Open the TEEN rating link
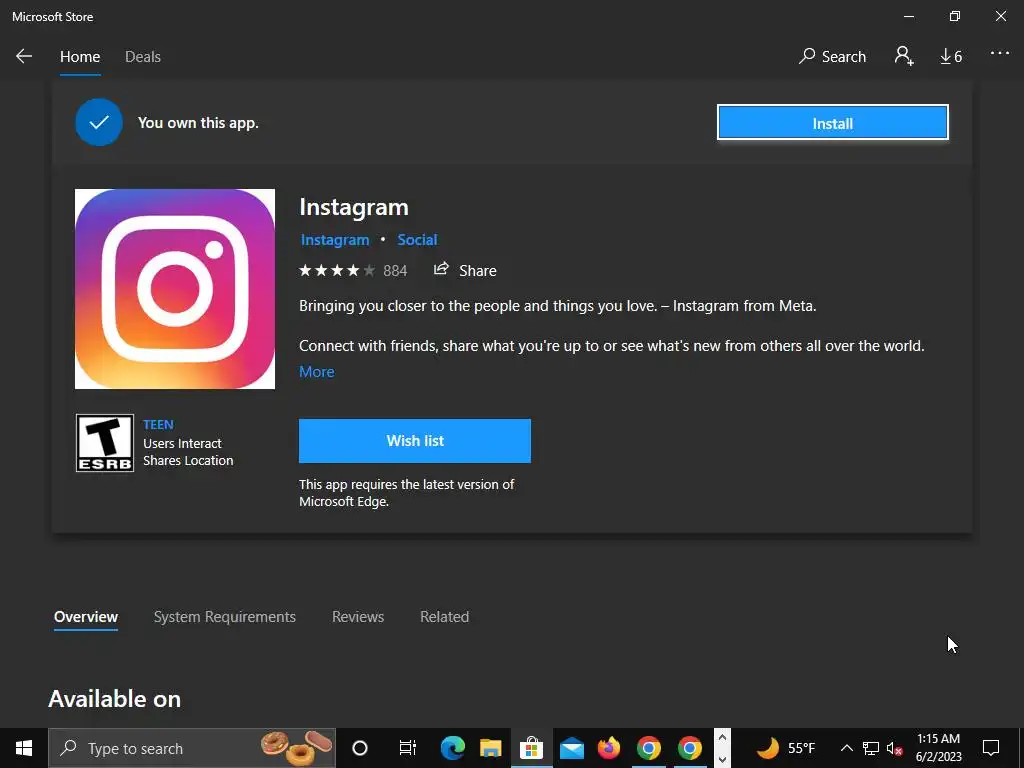Image resolution: width=1024 pixels, height=768 pixels. pyautogui.click(x=158, y=425)
